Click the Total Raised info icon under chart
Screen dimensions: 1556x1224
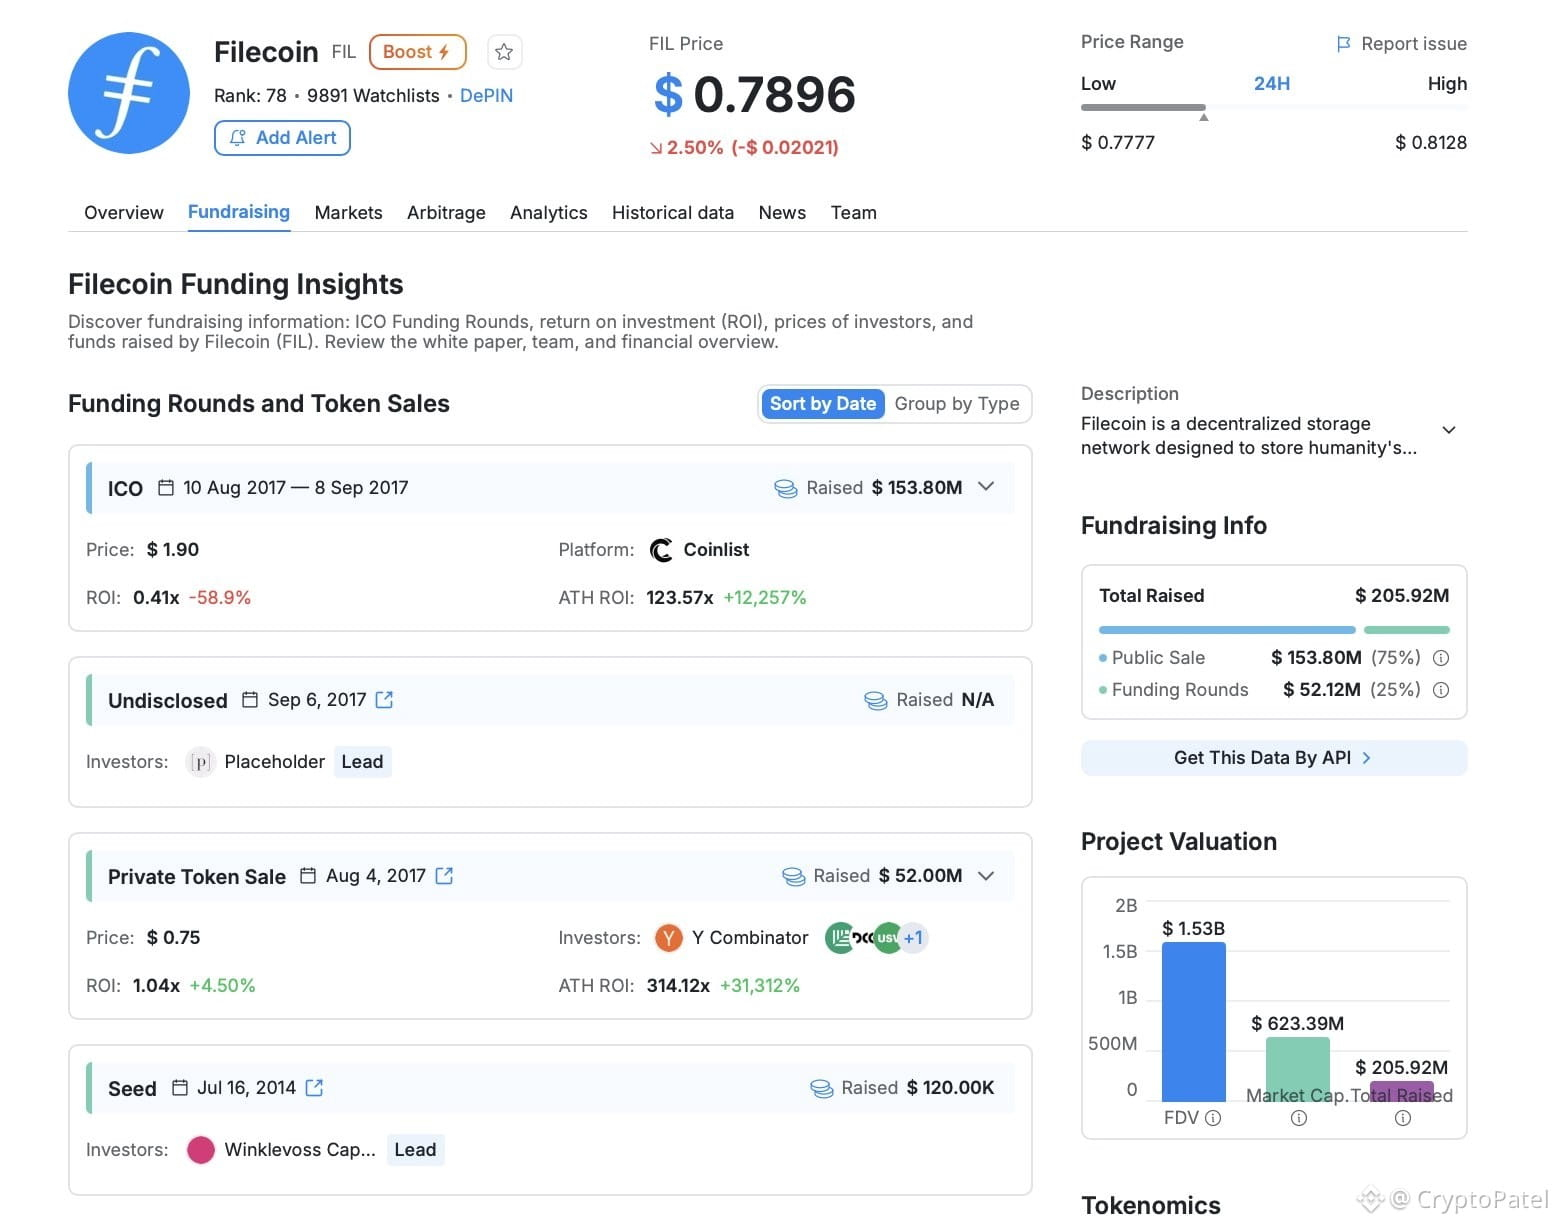click(1403, 1118)
